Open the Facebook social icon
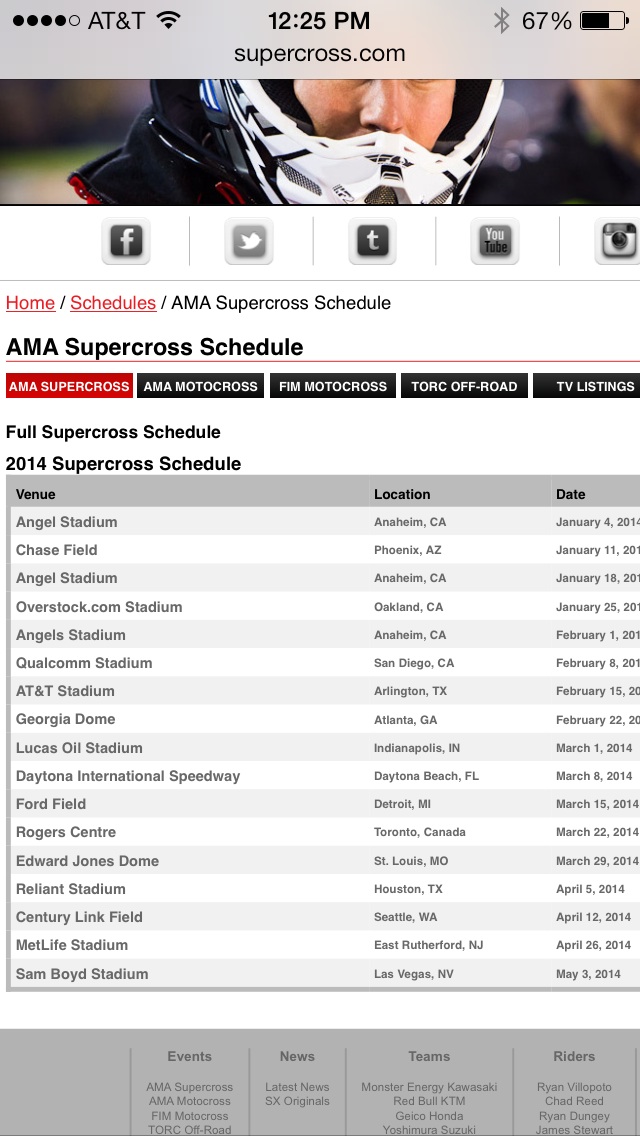This screenshot has width=640, height=1136. 126,241
